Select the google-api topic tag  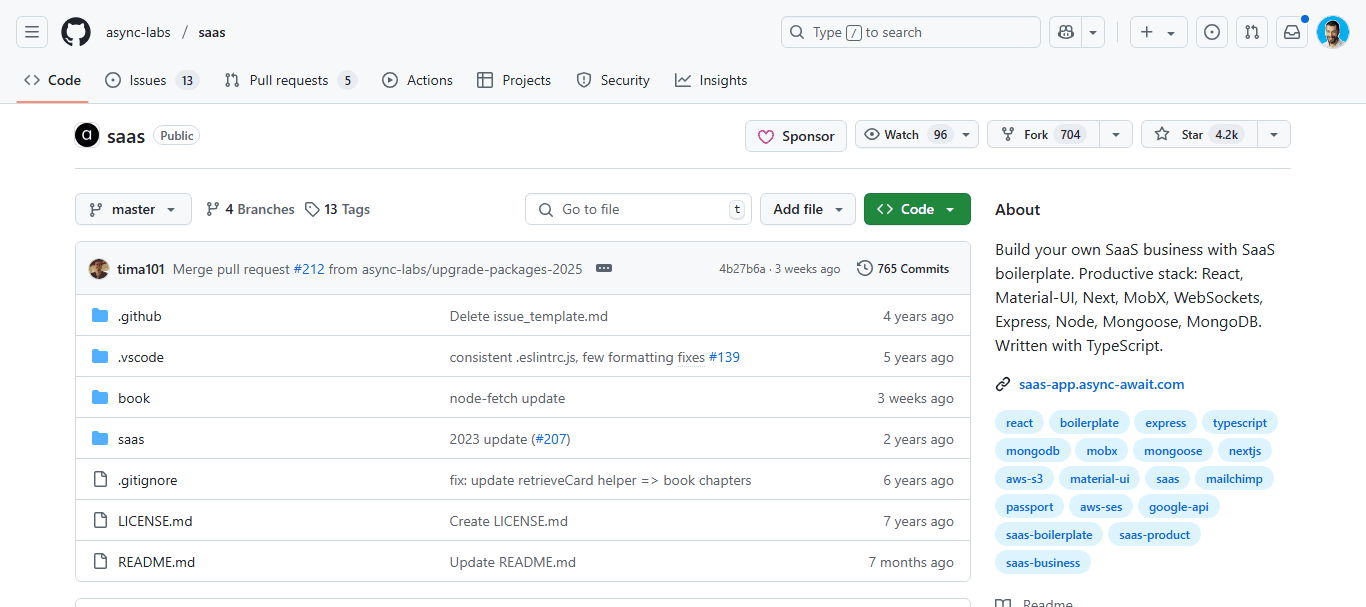[1178, 507]
